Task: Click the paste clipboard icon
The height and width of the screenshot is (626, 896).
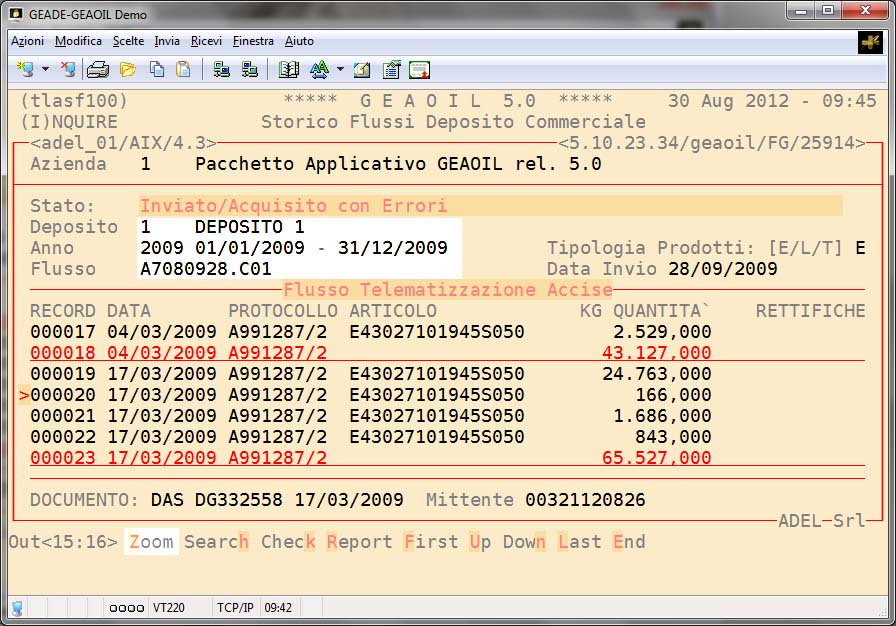Action: tap(183, 70)
